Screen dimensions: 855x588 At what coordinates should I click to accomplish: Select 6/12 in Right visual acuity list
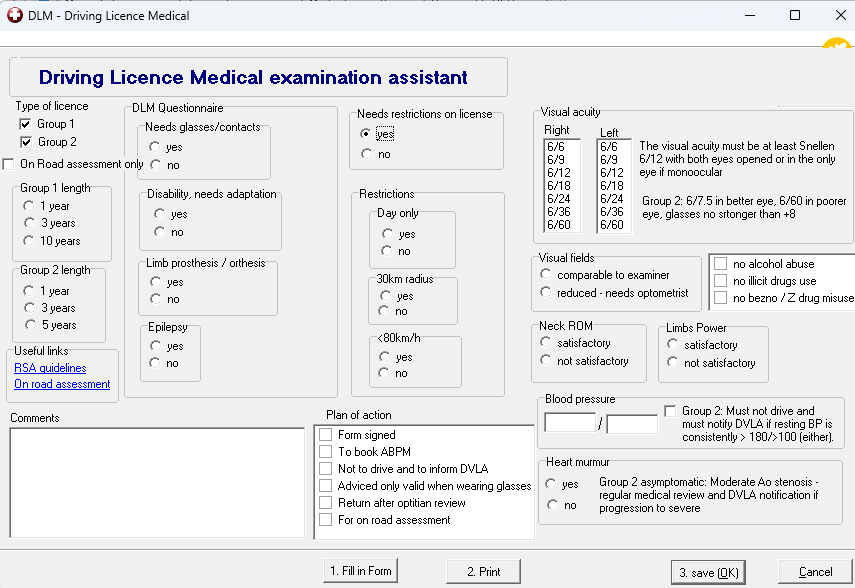557,173
